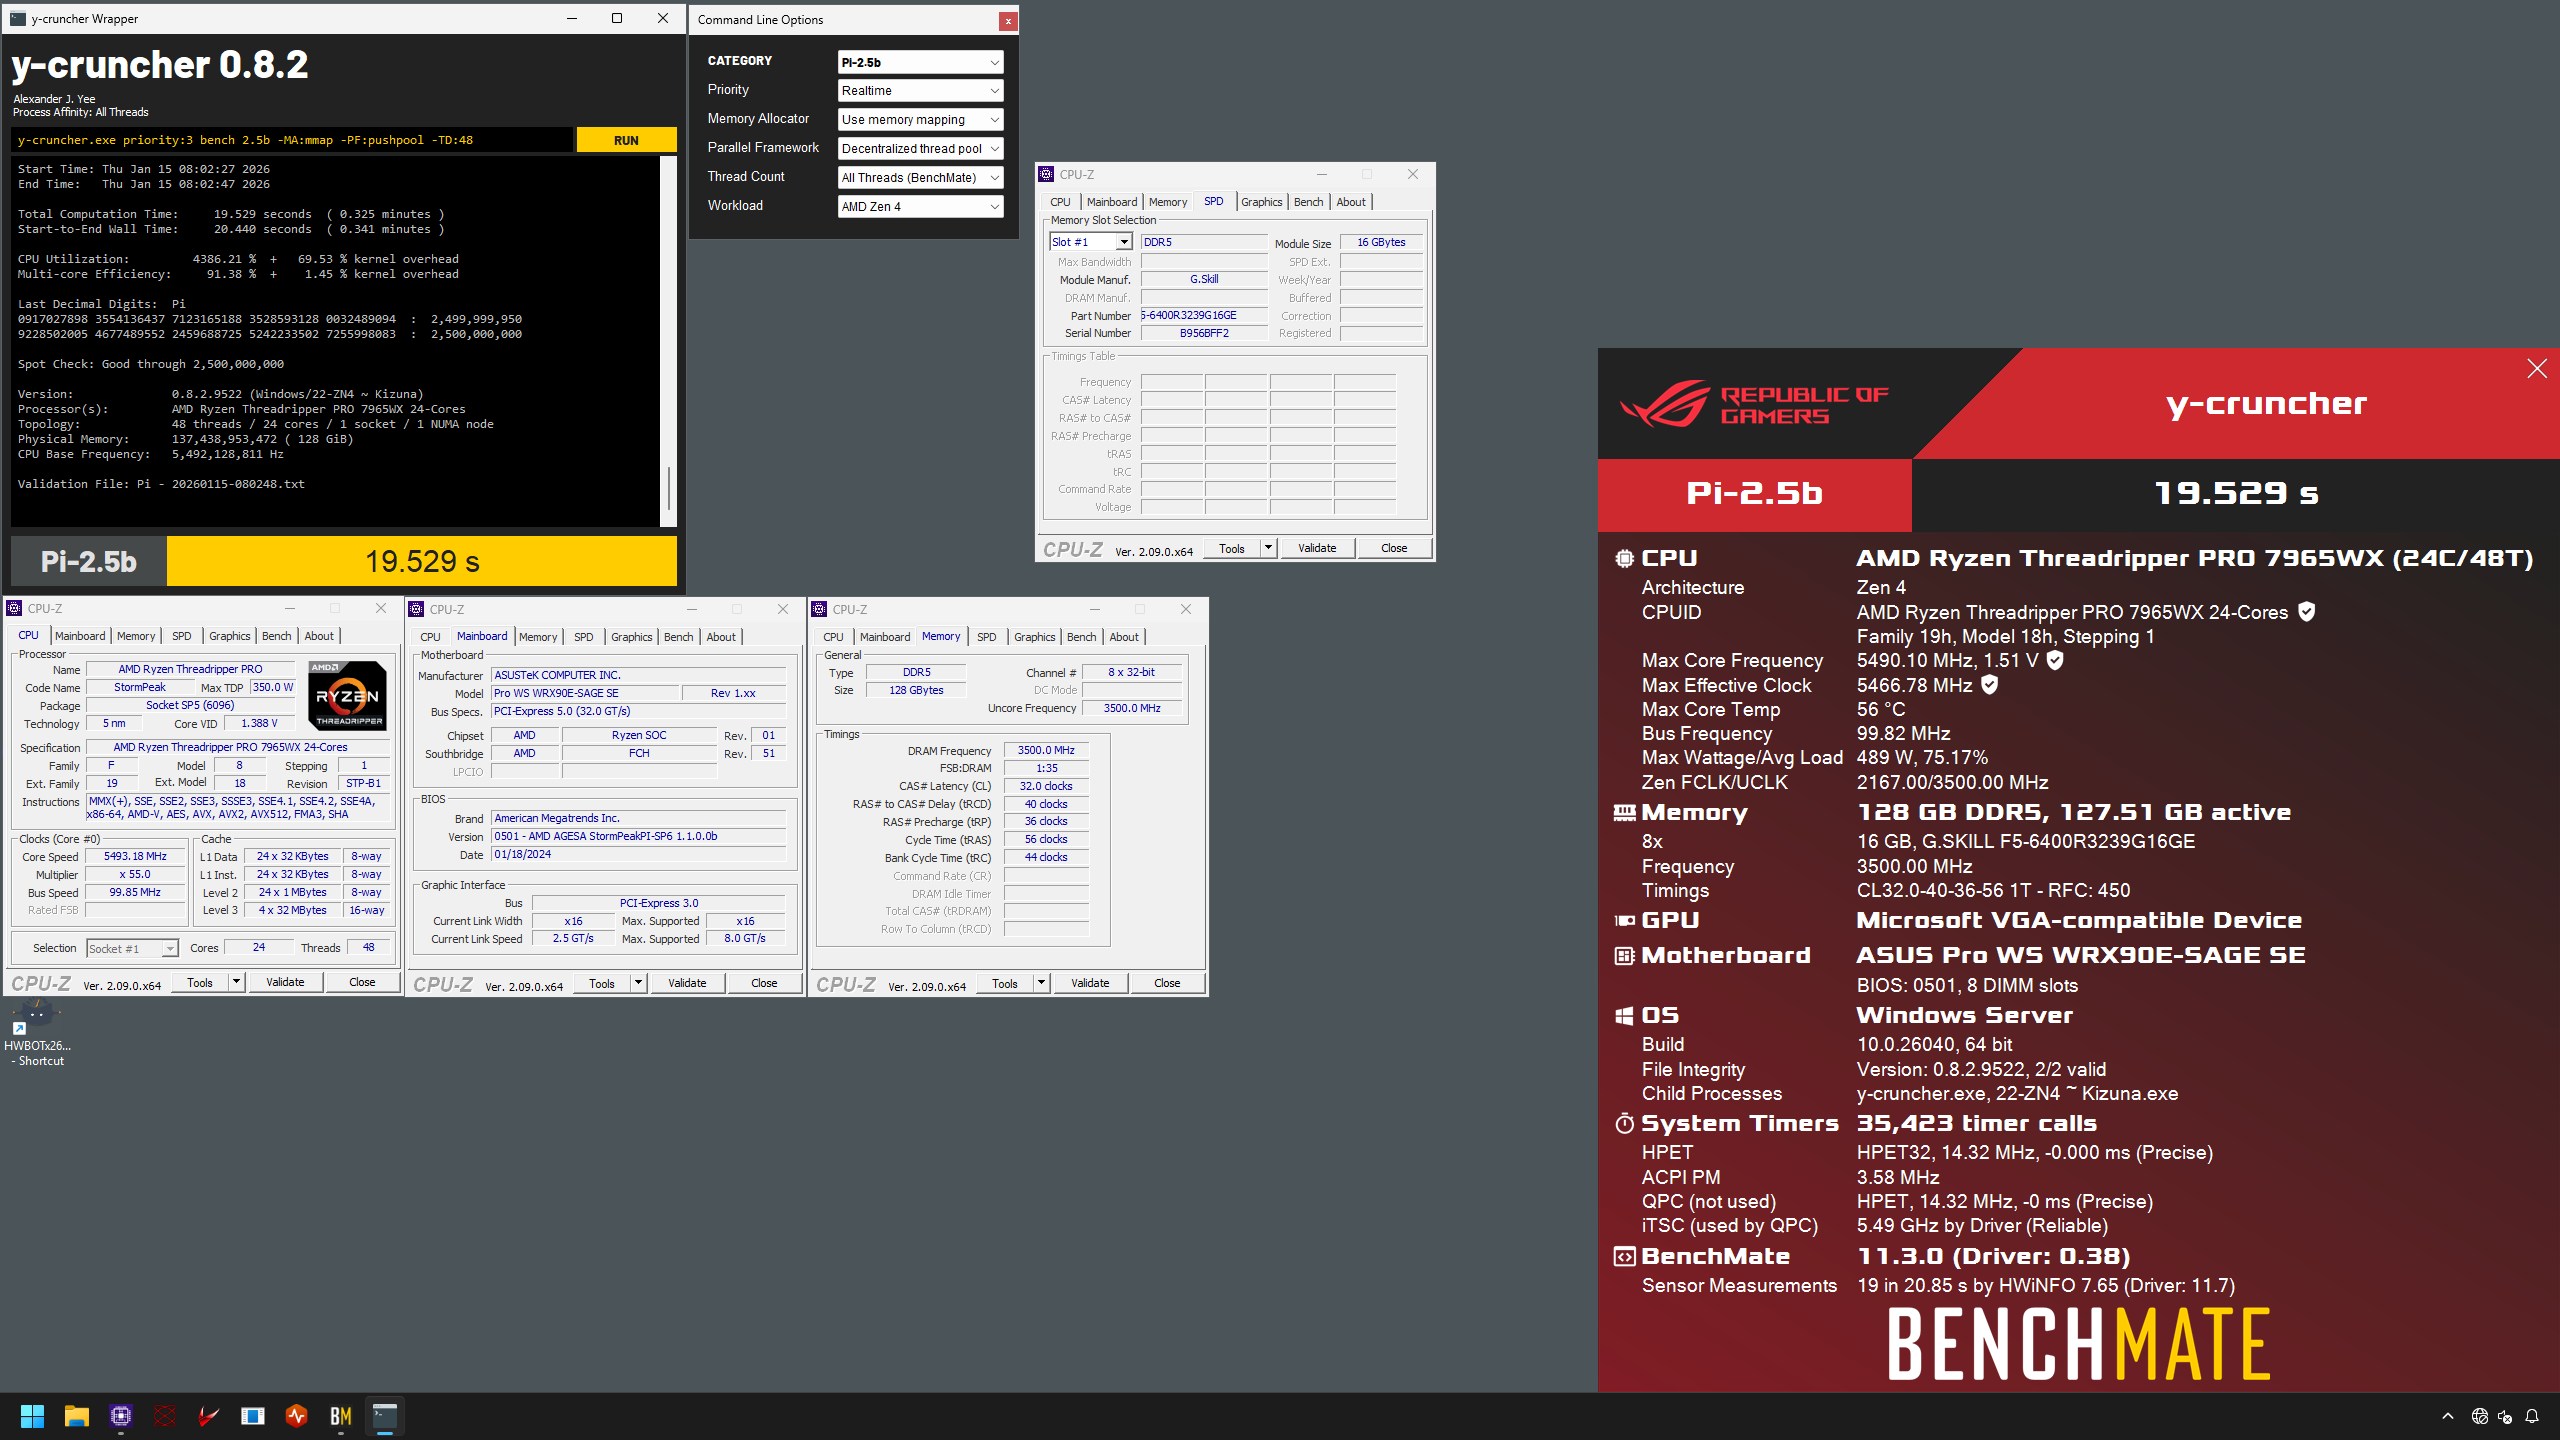Viewport: 2560px width, 1440px height.
Task: Click the 'Validation File' line in output
Action: point(161,484)
